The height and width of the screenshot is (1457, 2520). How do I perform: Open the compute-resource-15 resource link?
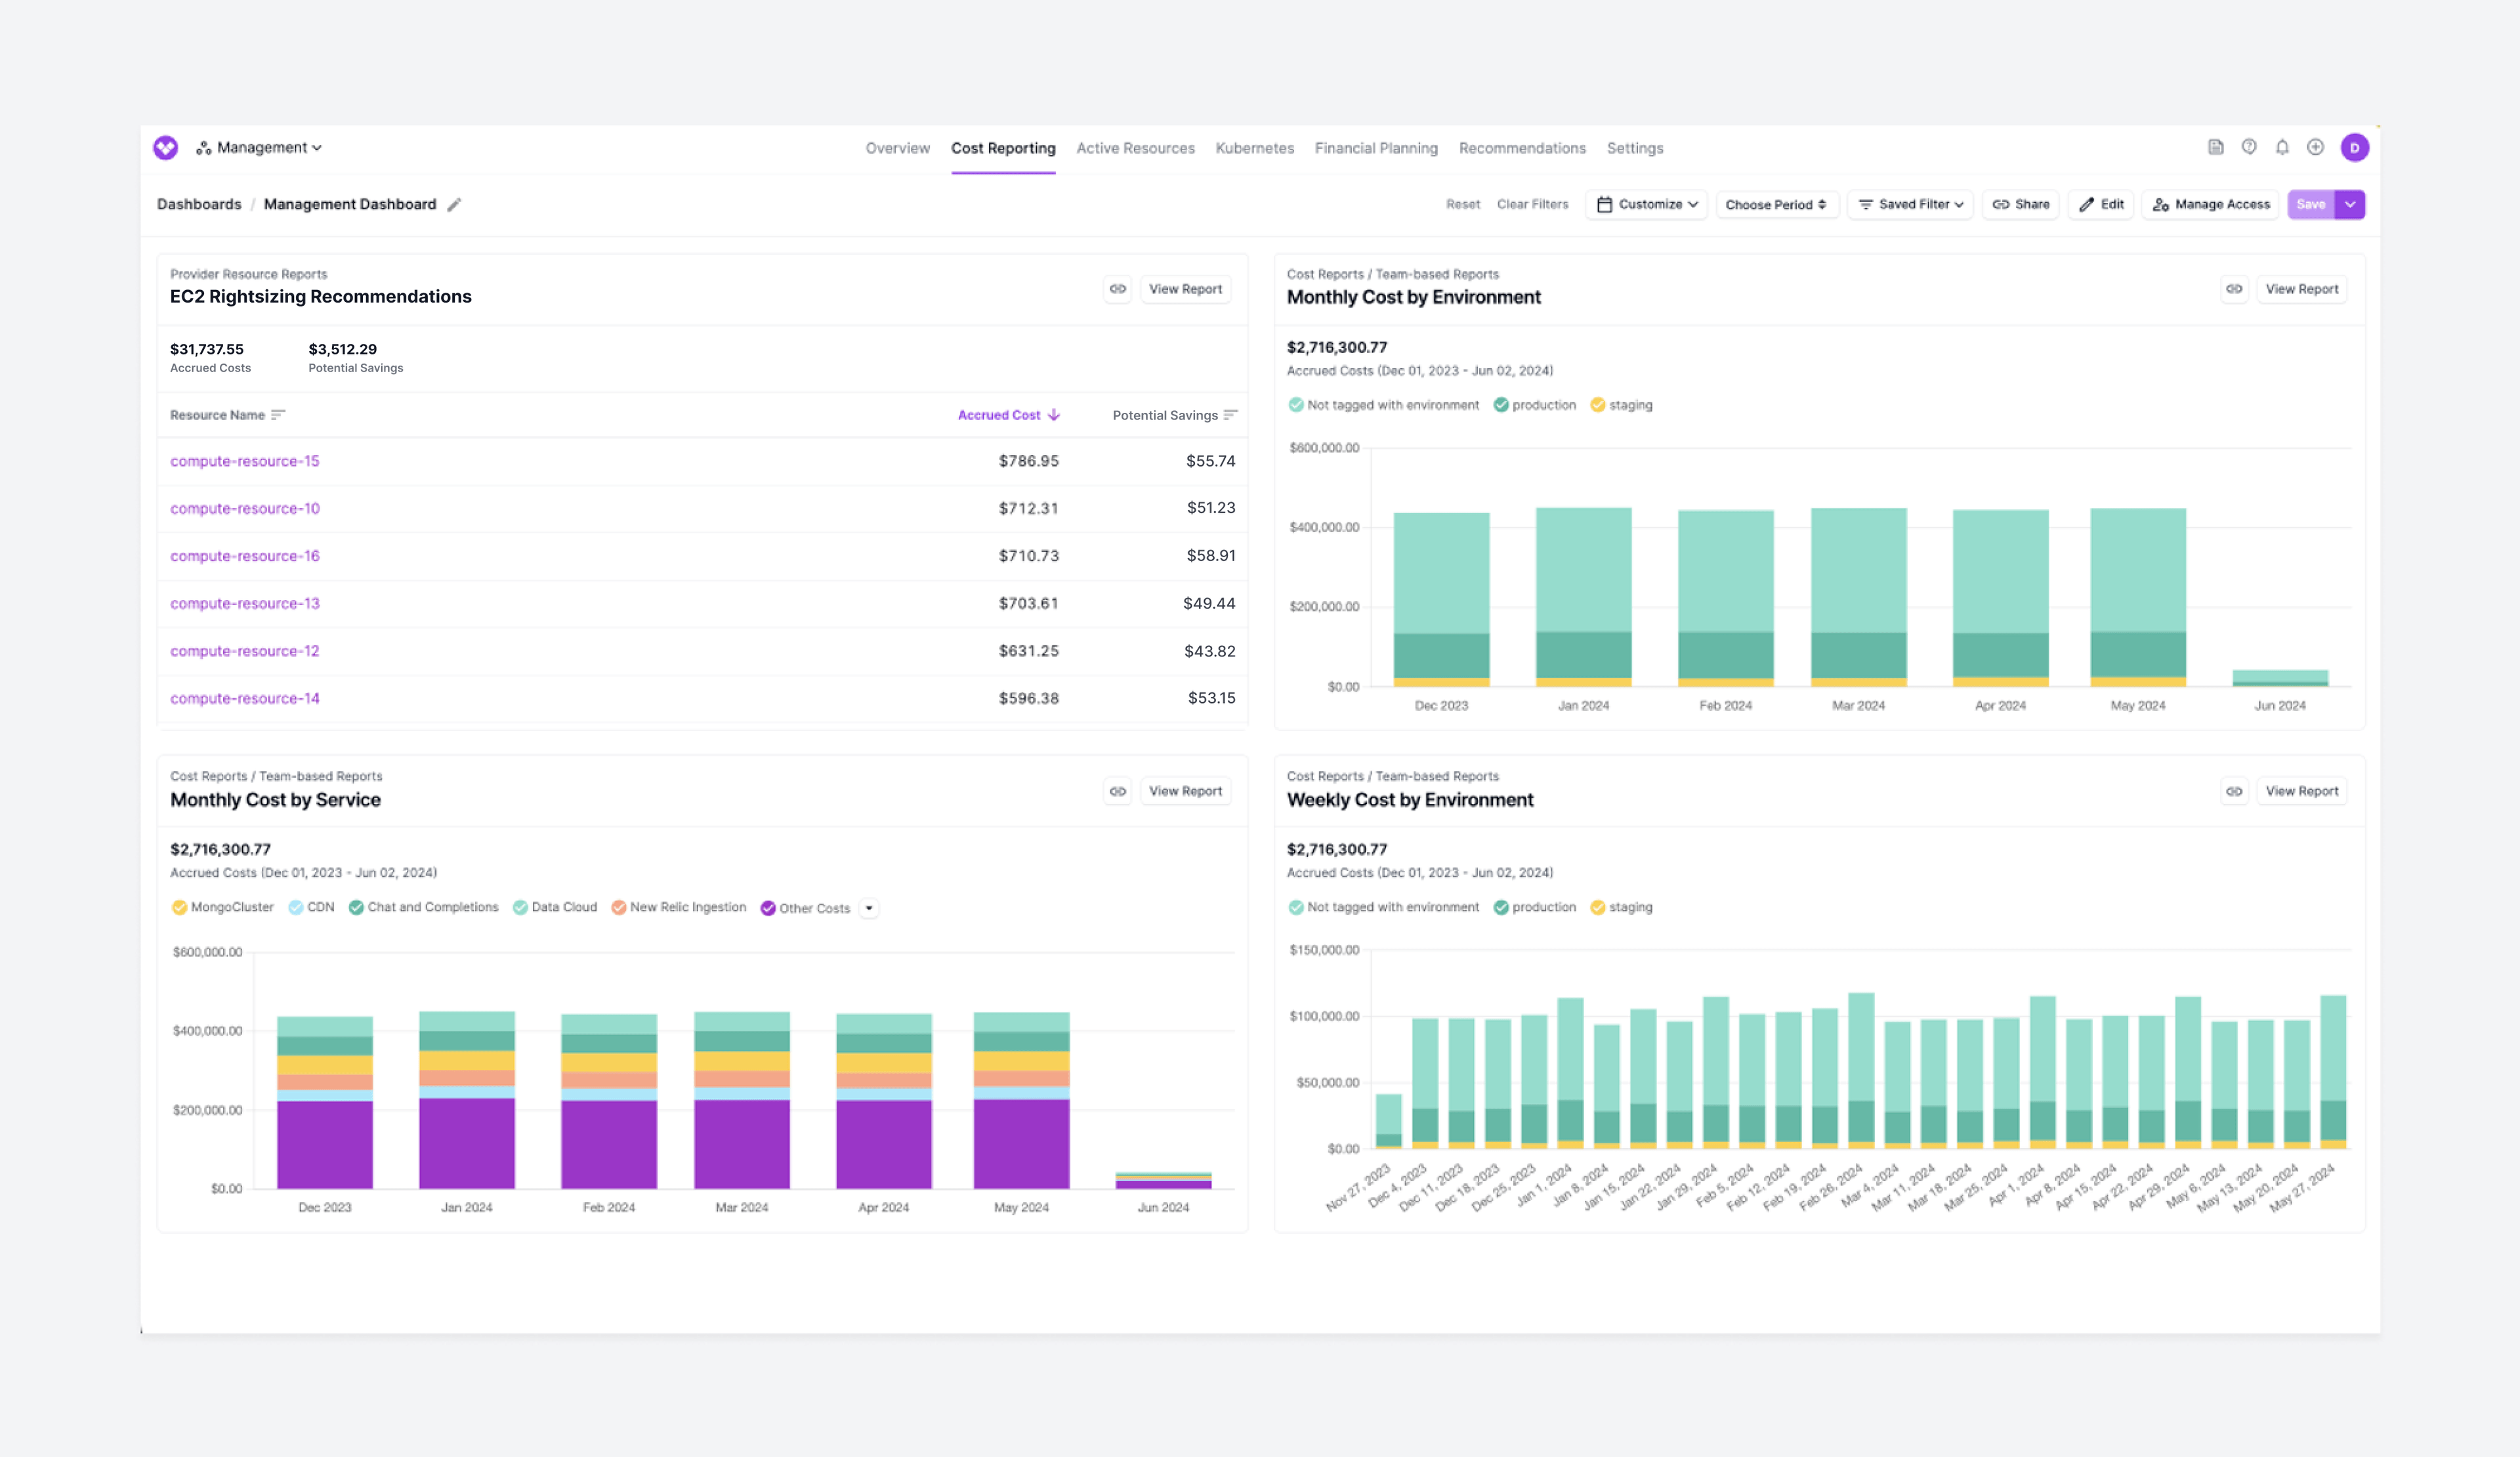pyautogui.click(x=244, y=461)
